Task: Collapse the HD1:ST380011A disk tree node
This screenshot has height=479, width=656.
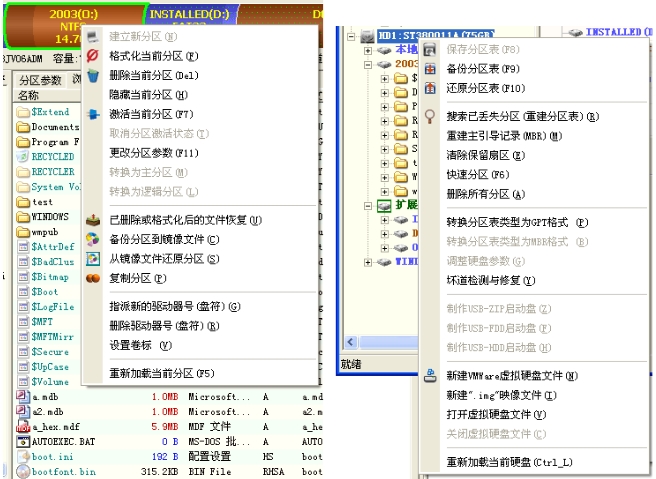Action: (350, 33)
